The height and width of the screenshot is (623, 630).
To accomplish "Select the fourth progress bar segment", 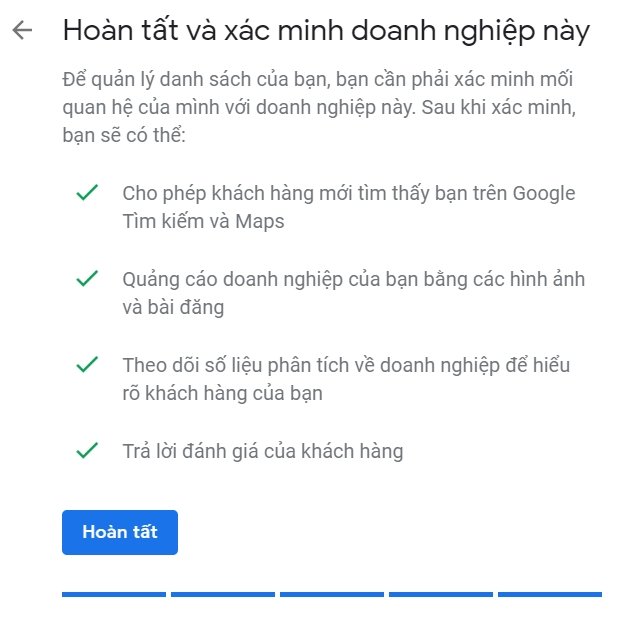I will 441,594.
